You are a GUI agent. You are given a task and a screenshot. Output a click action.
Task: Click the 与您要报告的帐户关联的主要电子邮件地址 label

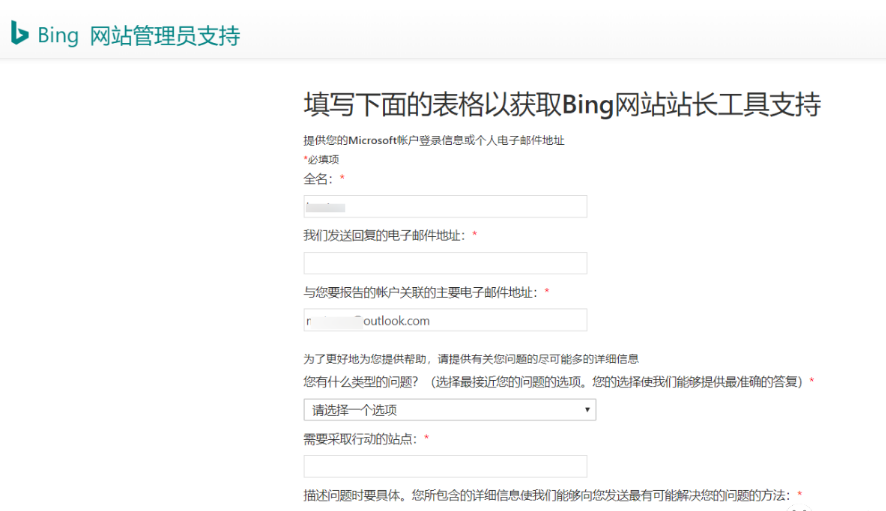[421, 292]
